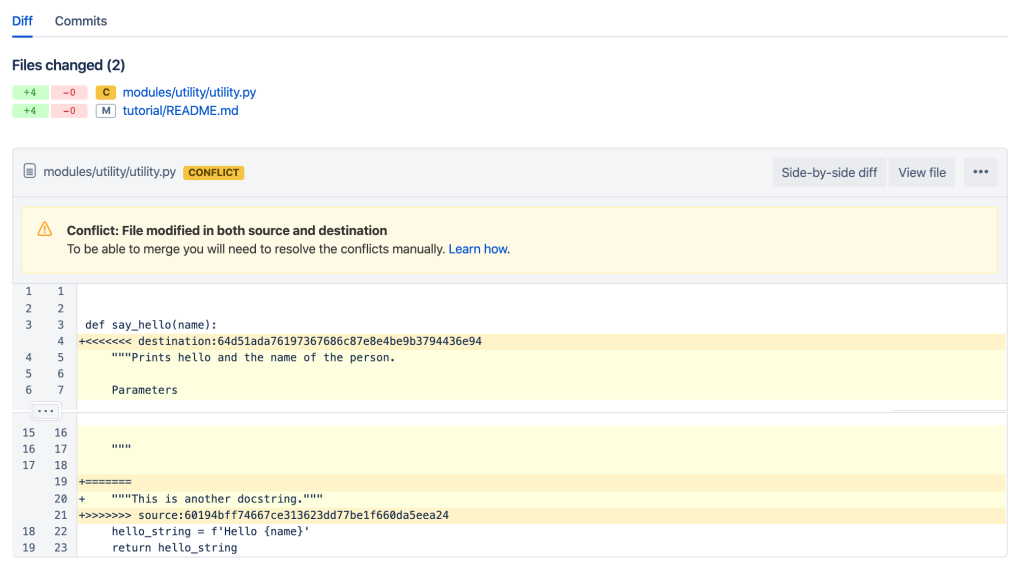Click the orange C conflict badge for utility.py

pos(105,92)
